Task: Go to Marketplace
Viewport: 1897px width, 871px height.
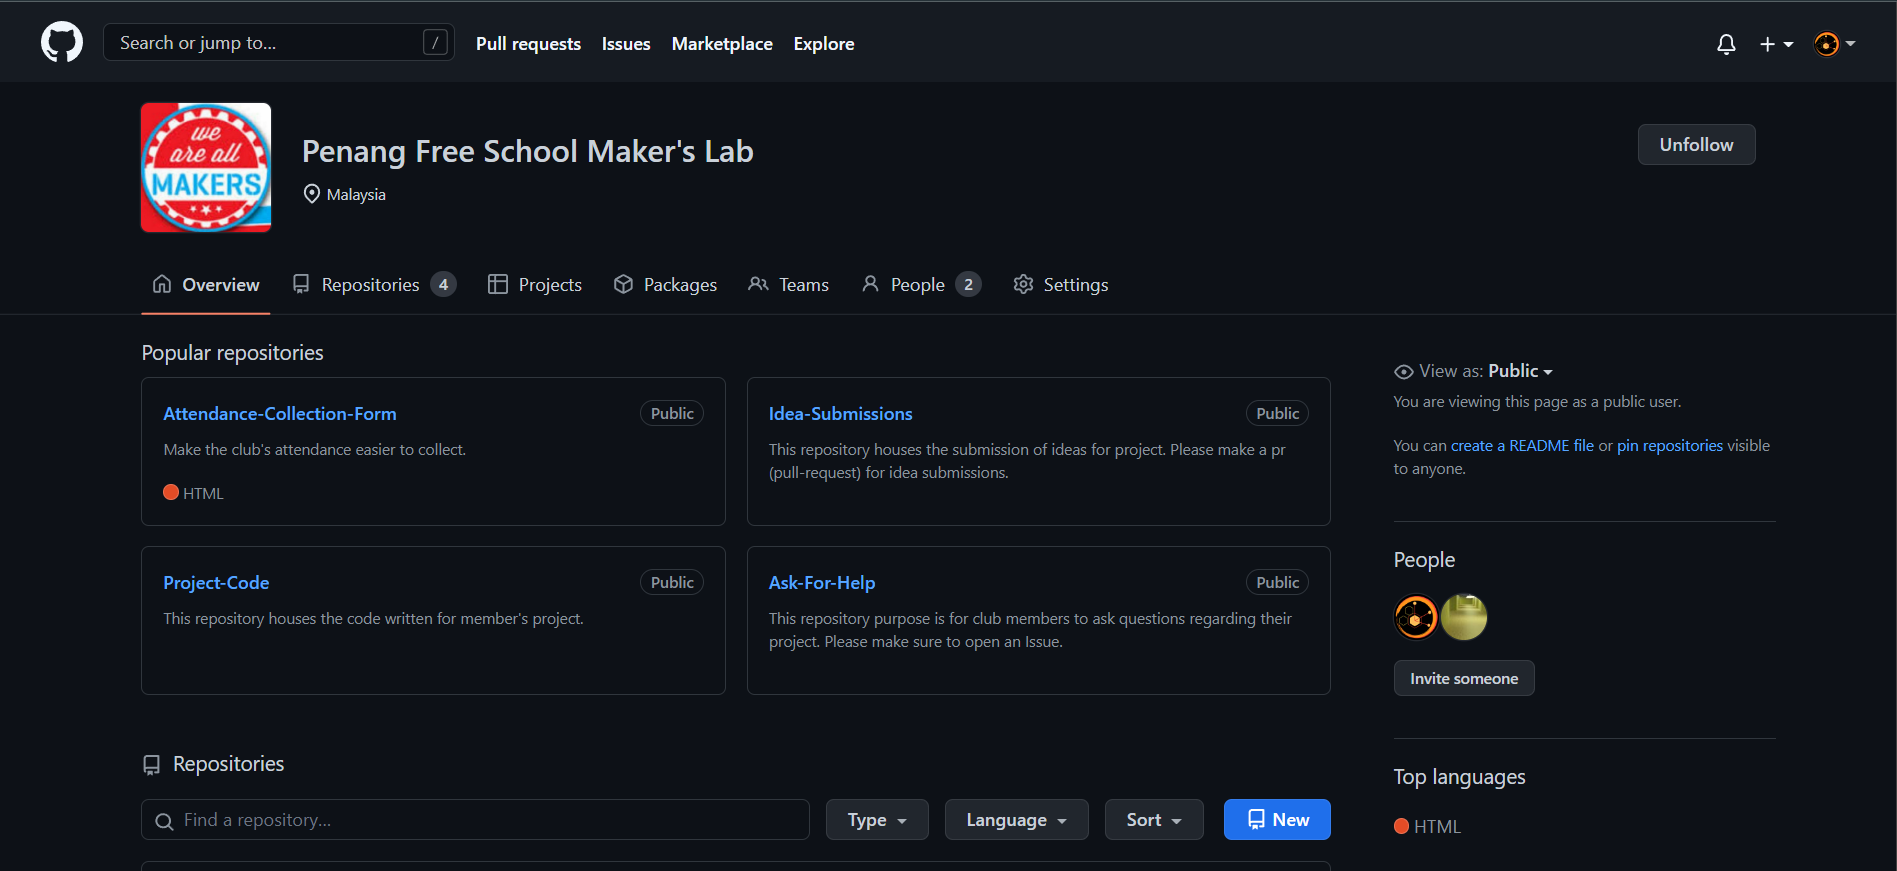Action: click(722, 44)
